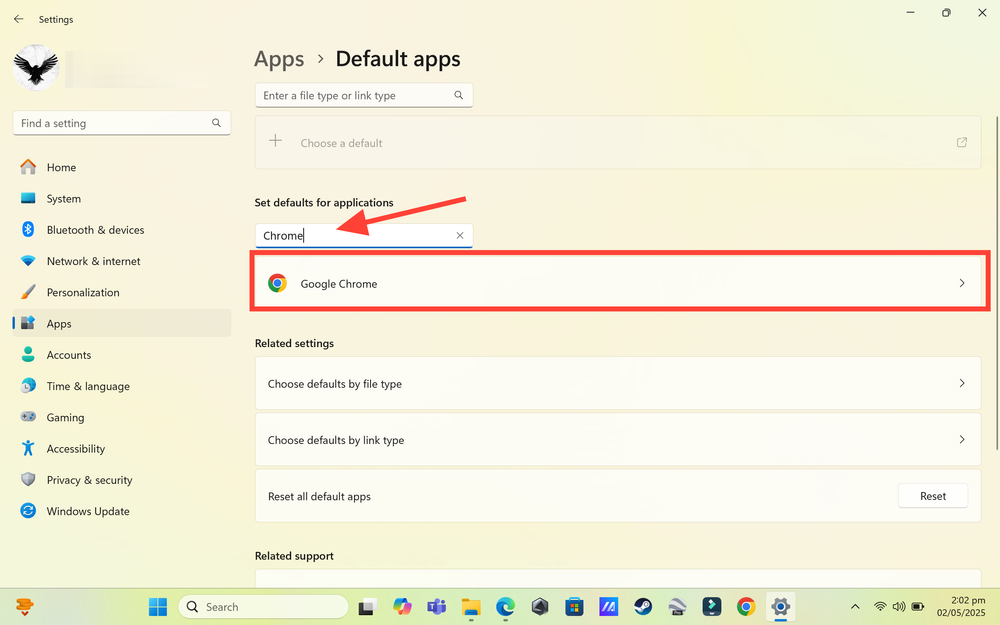Focus the 'Enter a file type or link type' field
This screenshot has width=1000, height=625.
(x=364, y=95)
